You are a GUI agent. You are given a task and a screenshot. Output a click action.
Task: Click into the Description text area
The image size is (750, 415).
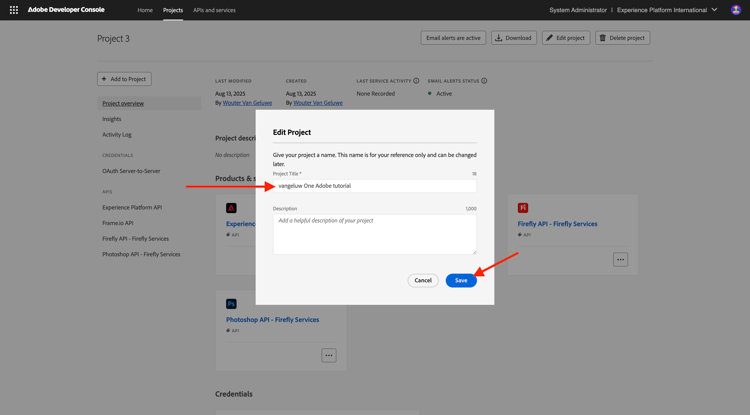[x=375, y=234]
